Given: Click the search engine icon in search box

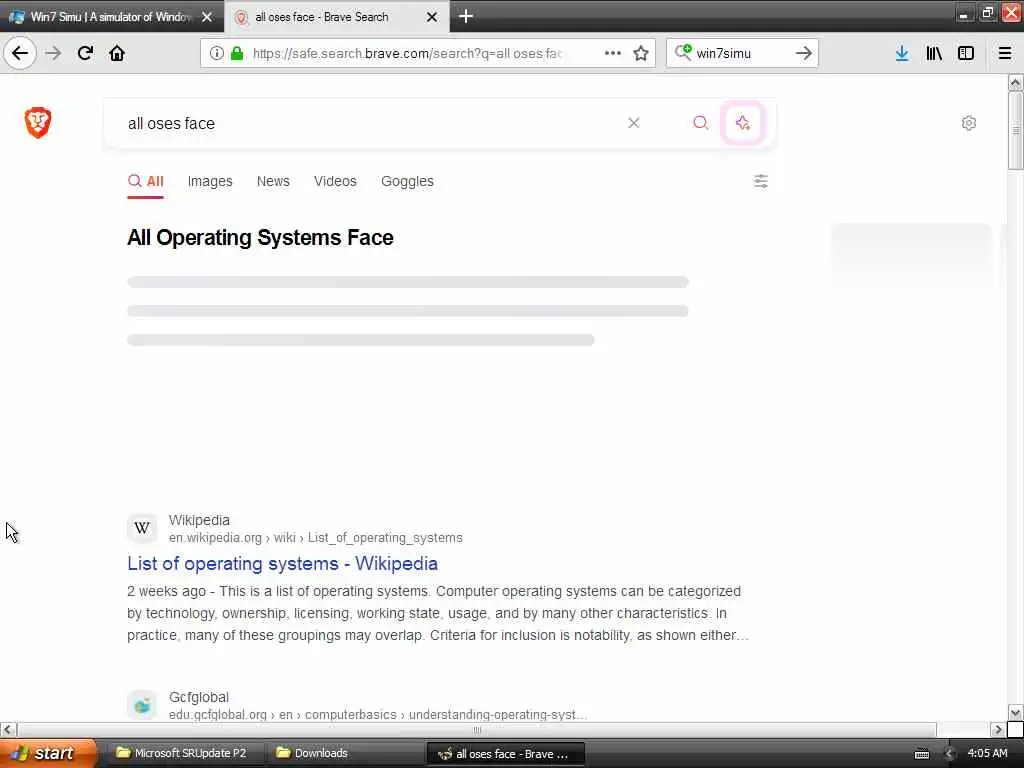Looking at the screenshot, I should [683, 52].
